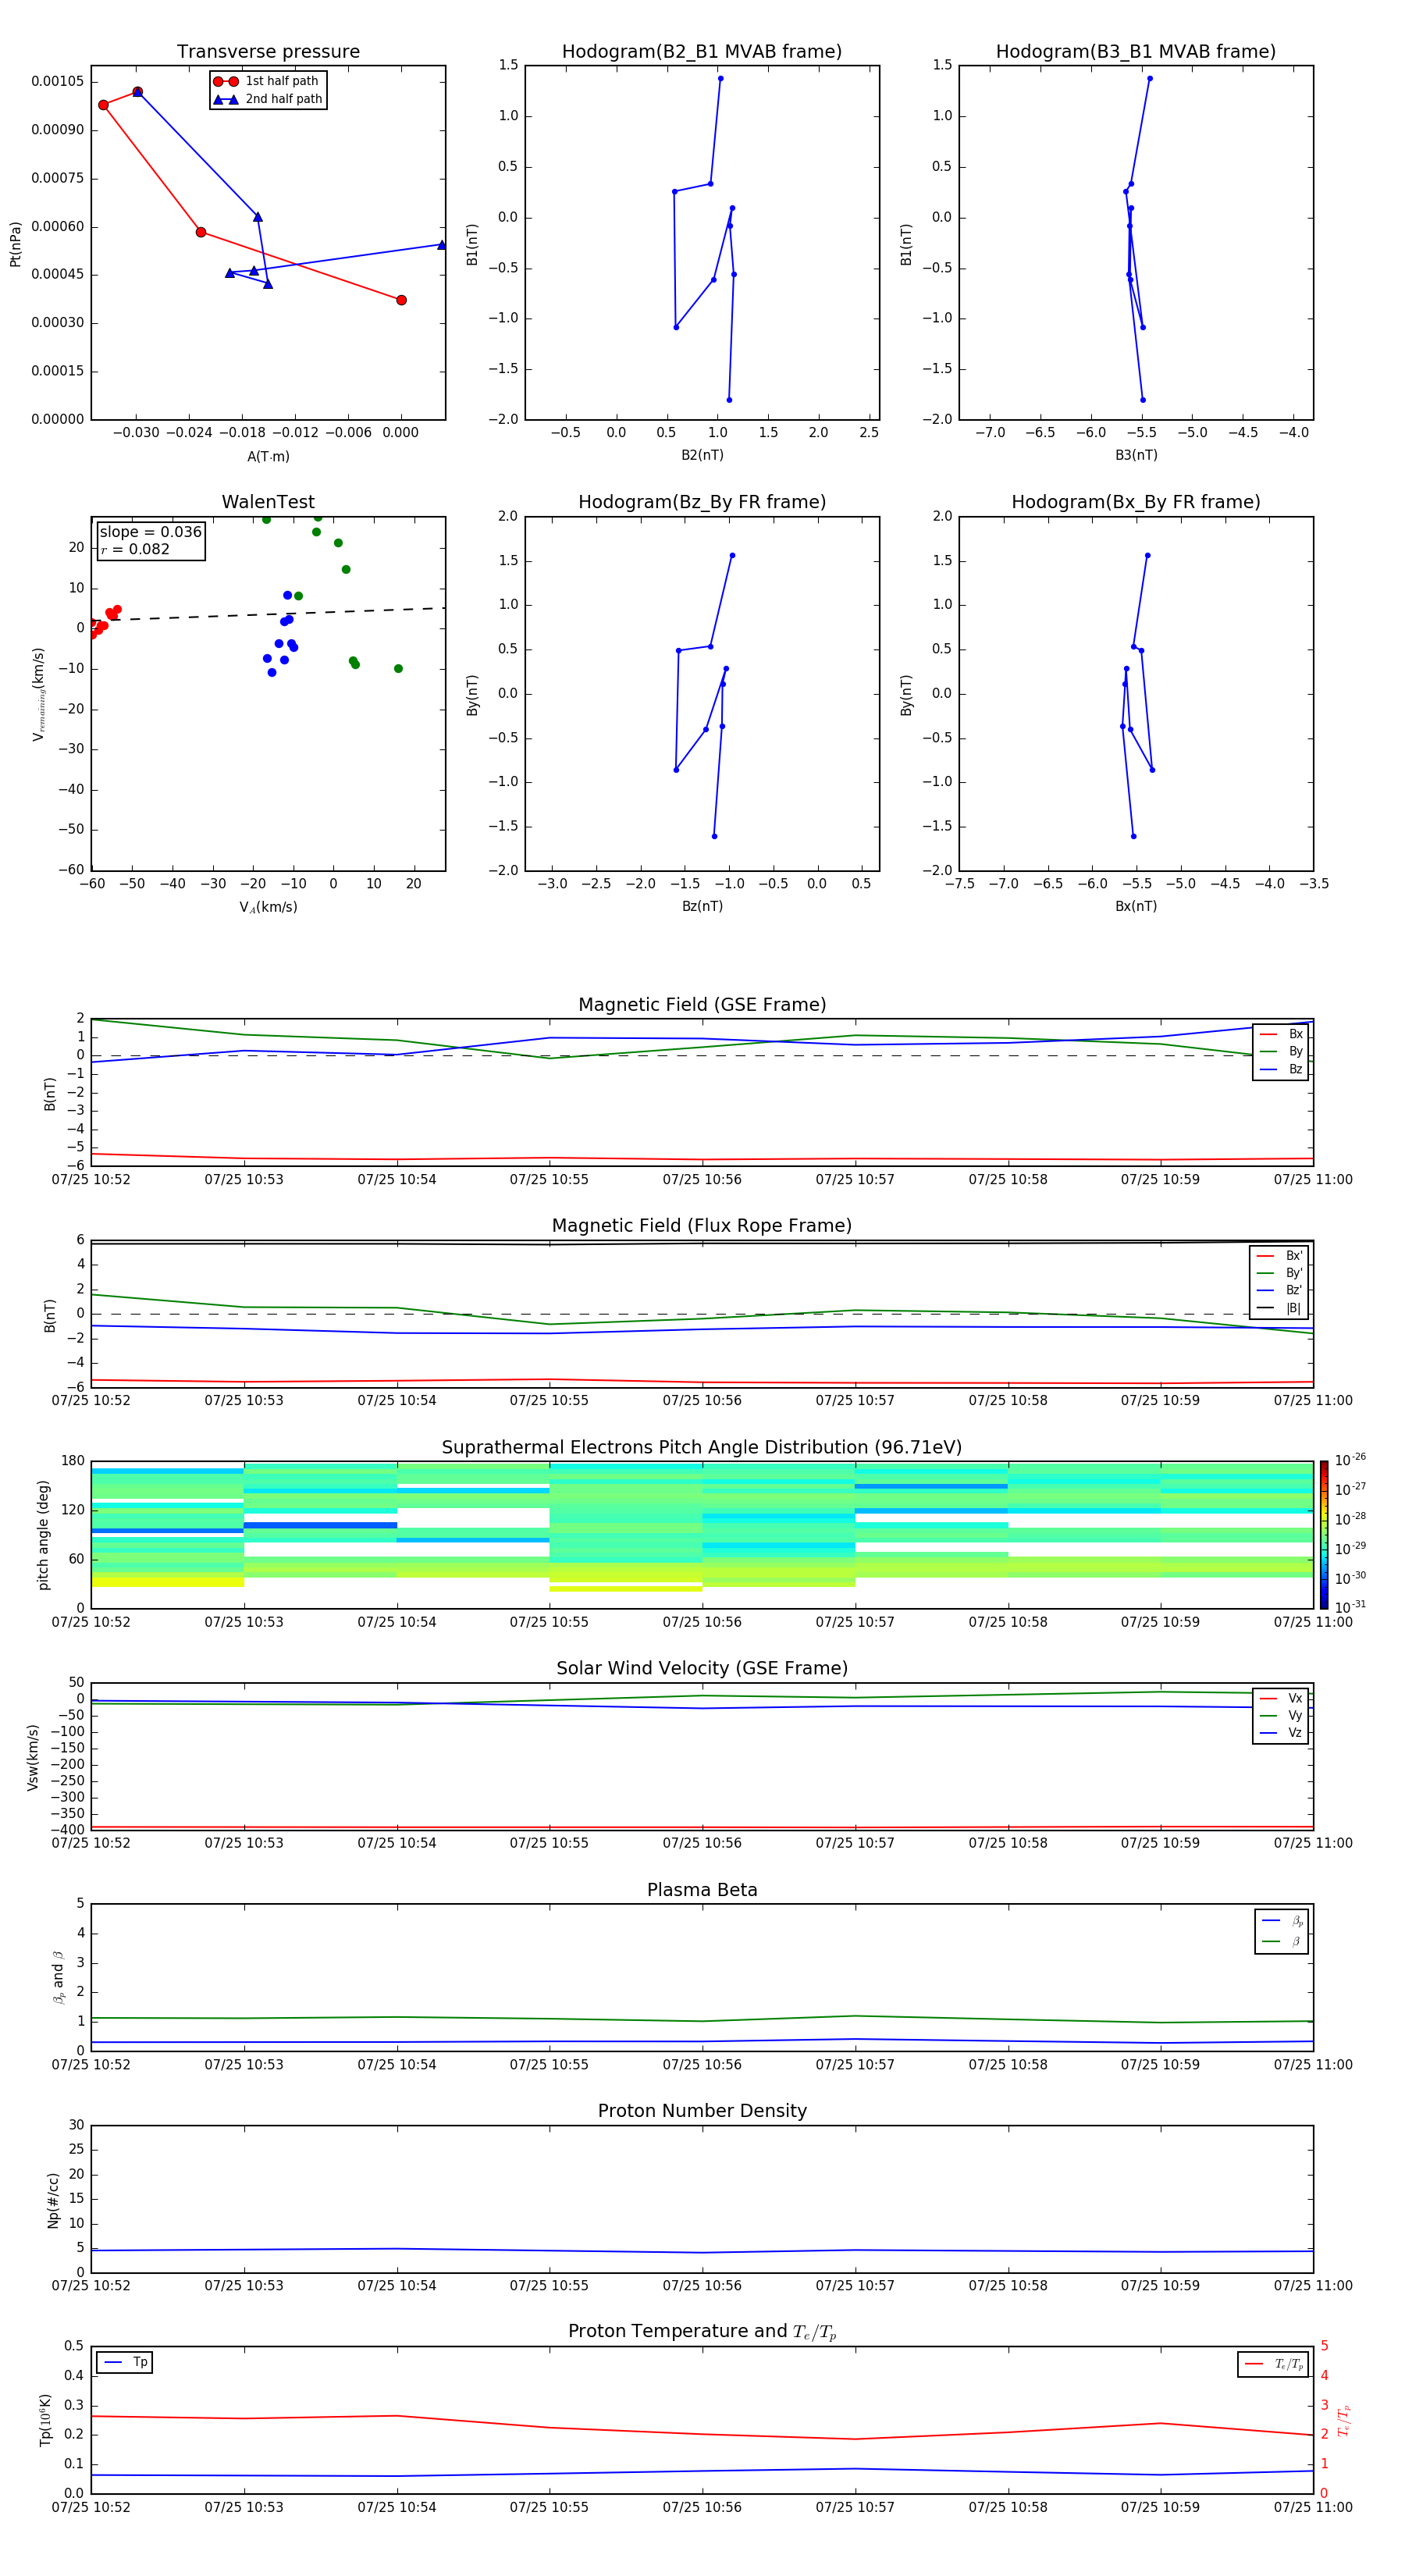
Task: Select the Suprathermal Electrons Pitch Angle Distribution title
Action: tap(702, 1448)
